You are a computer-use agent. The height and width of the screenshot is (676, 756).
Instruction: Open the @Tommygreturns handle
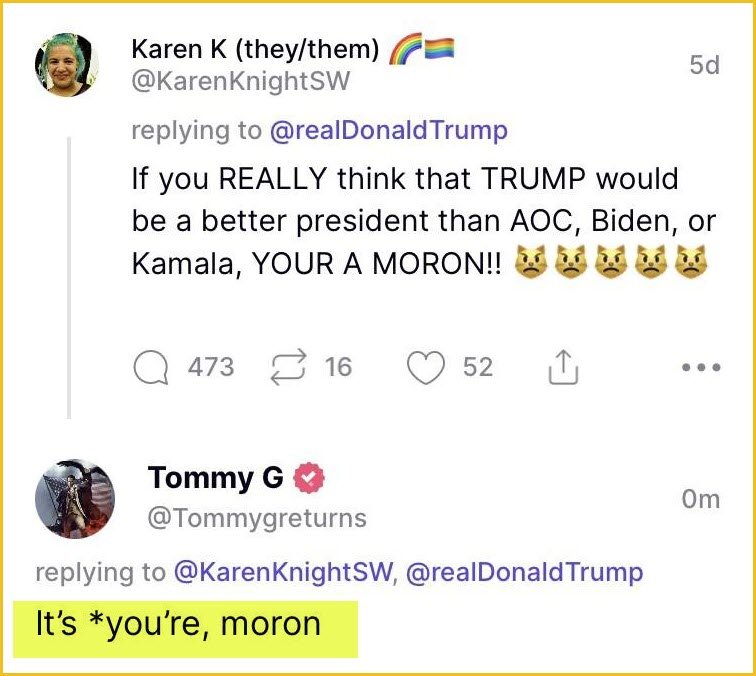(x=257, y=518)
